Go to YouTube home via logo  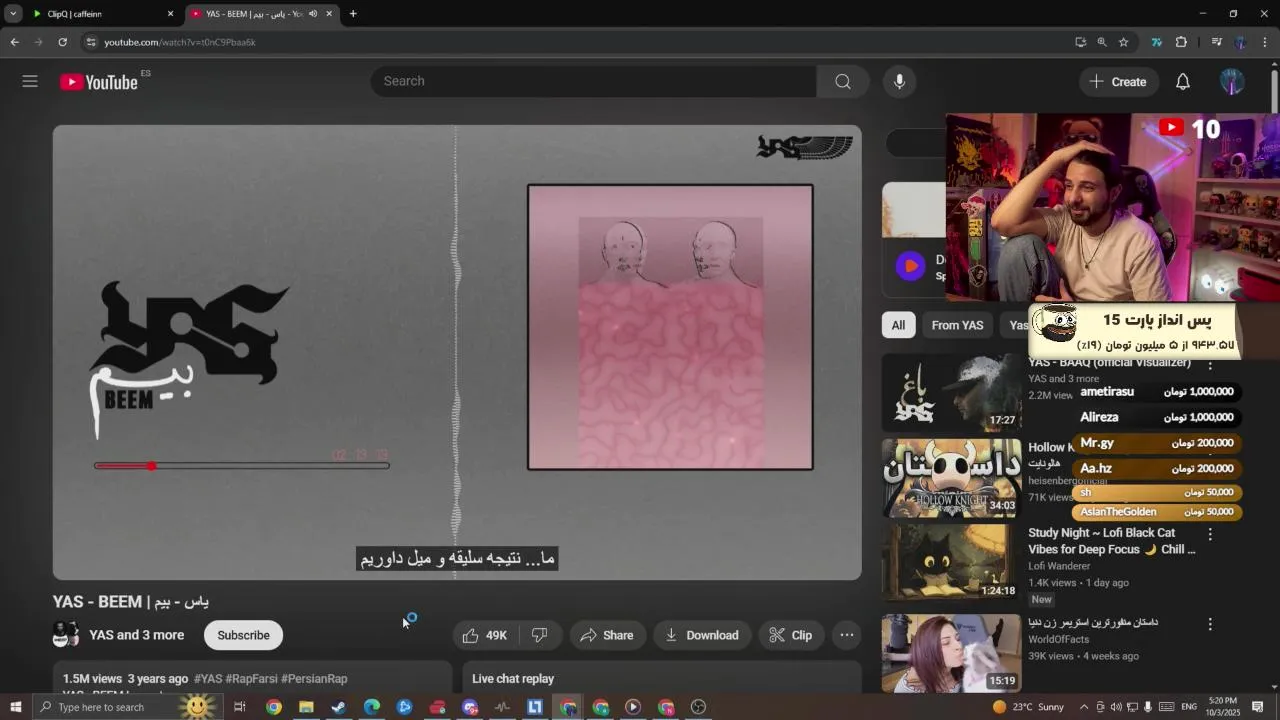click(x=98, y=82)
